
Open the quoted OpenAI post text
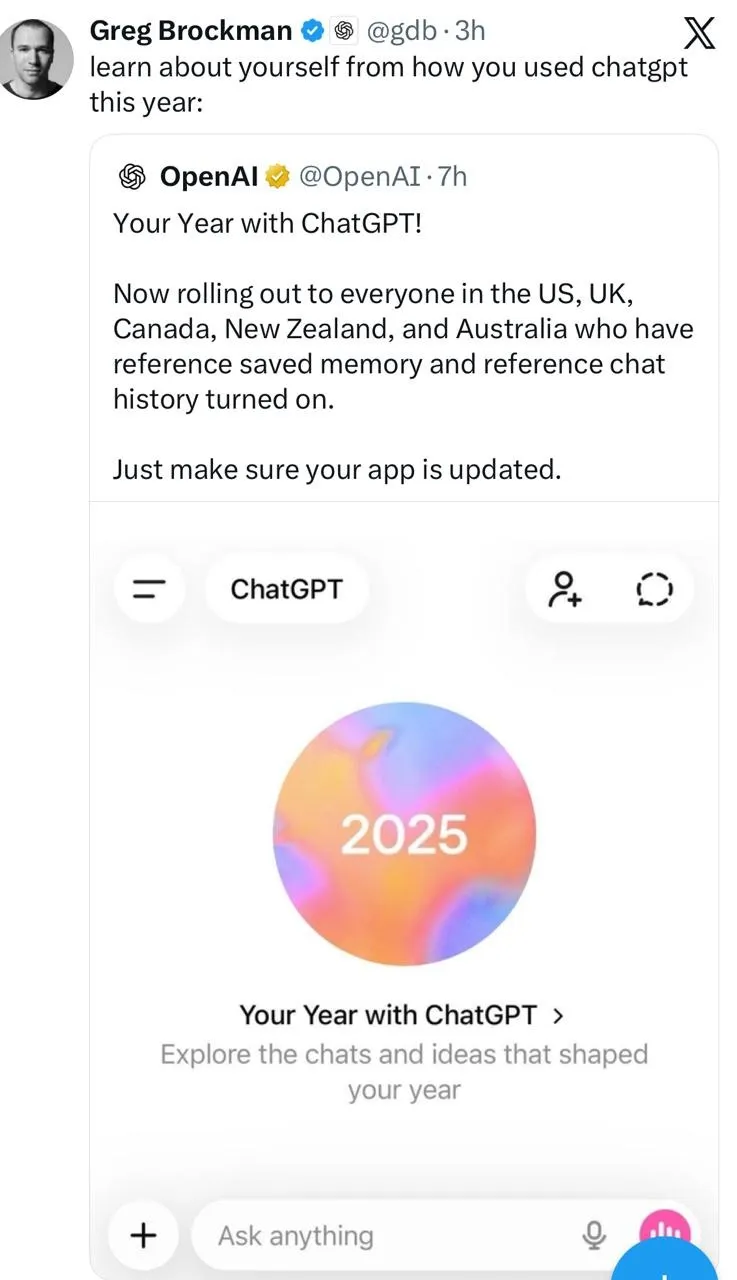click(x=402, y=345)
